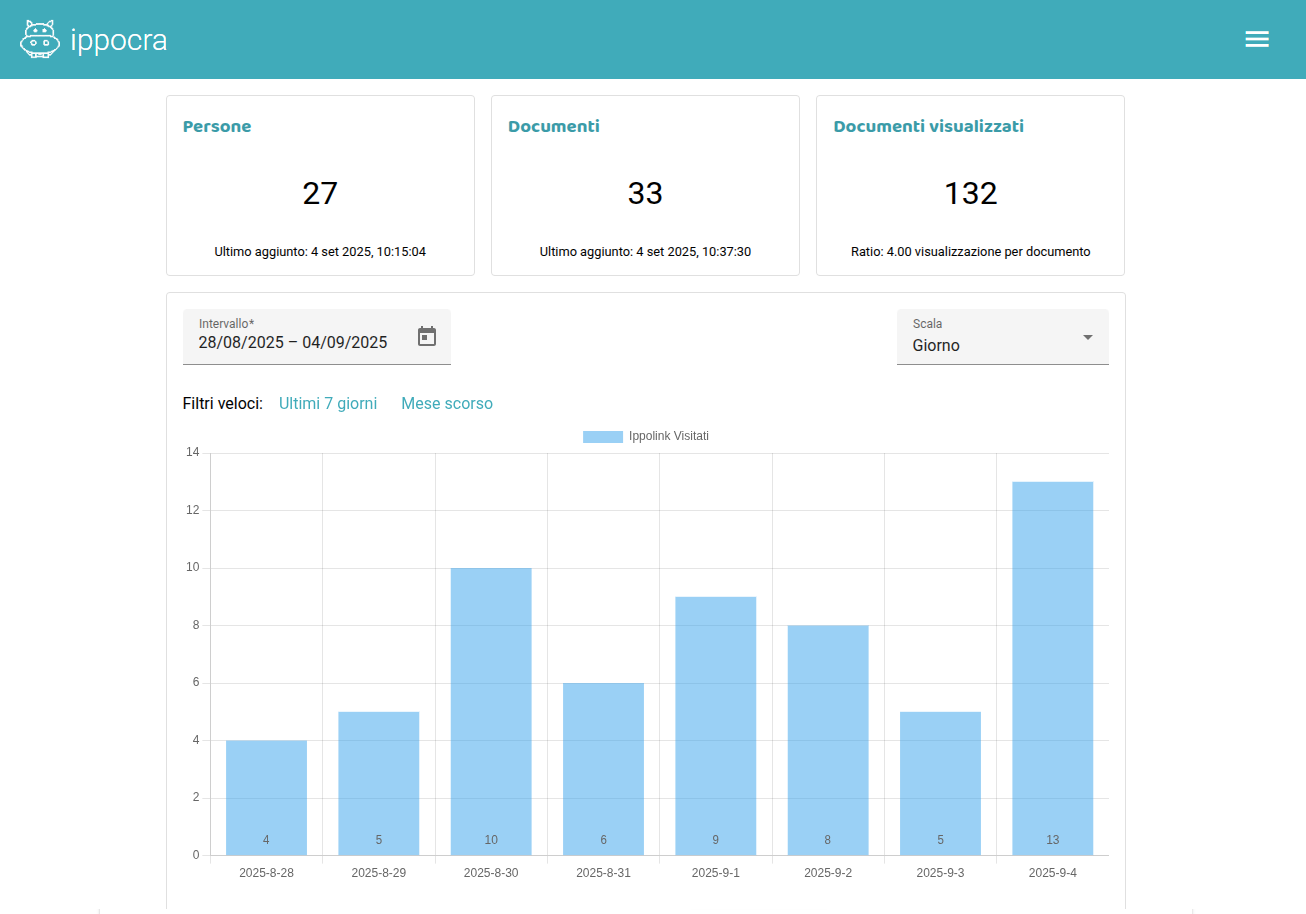Open the hamburger navigation menu
1306x914 pixels.
[x=1257, y=39]
